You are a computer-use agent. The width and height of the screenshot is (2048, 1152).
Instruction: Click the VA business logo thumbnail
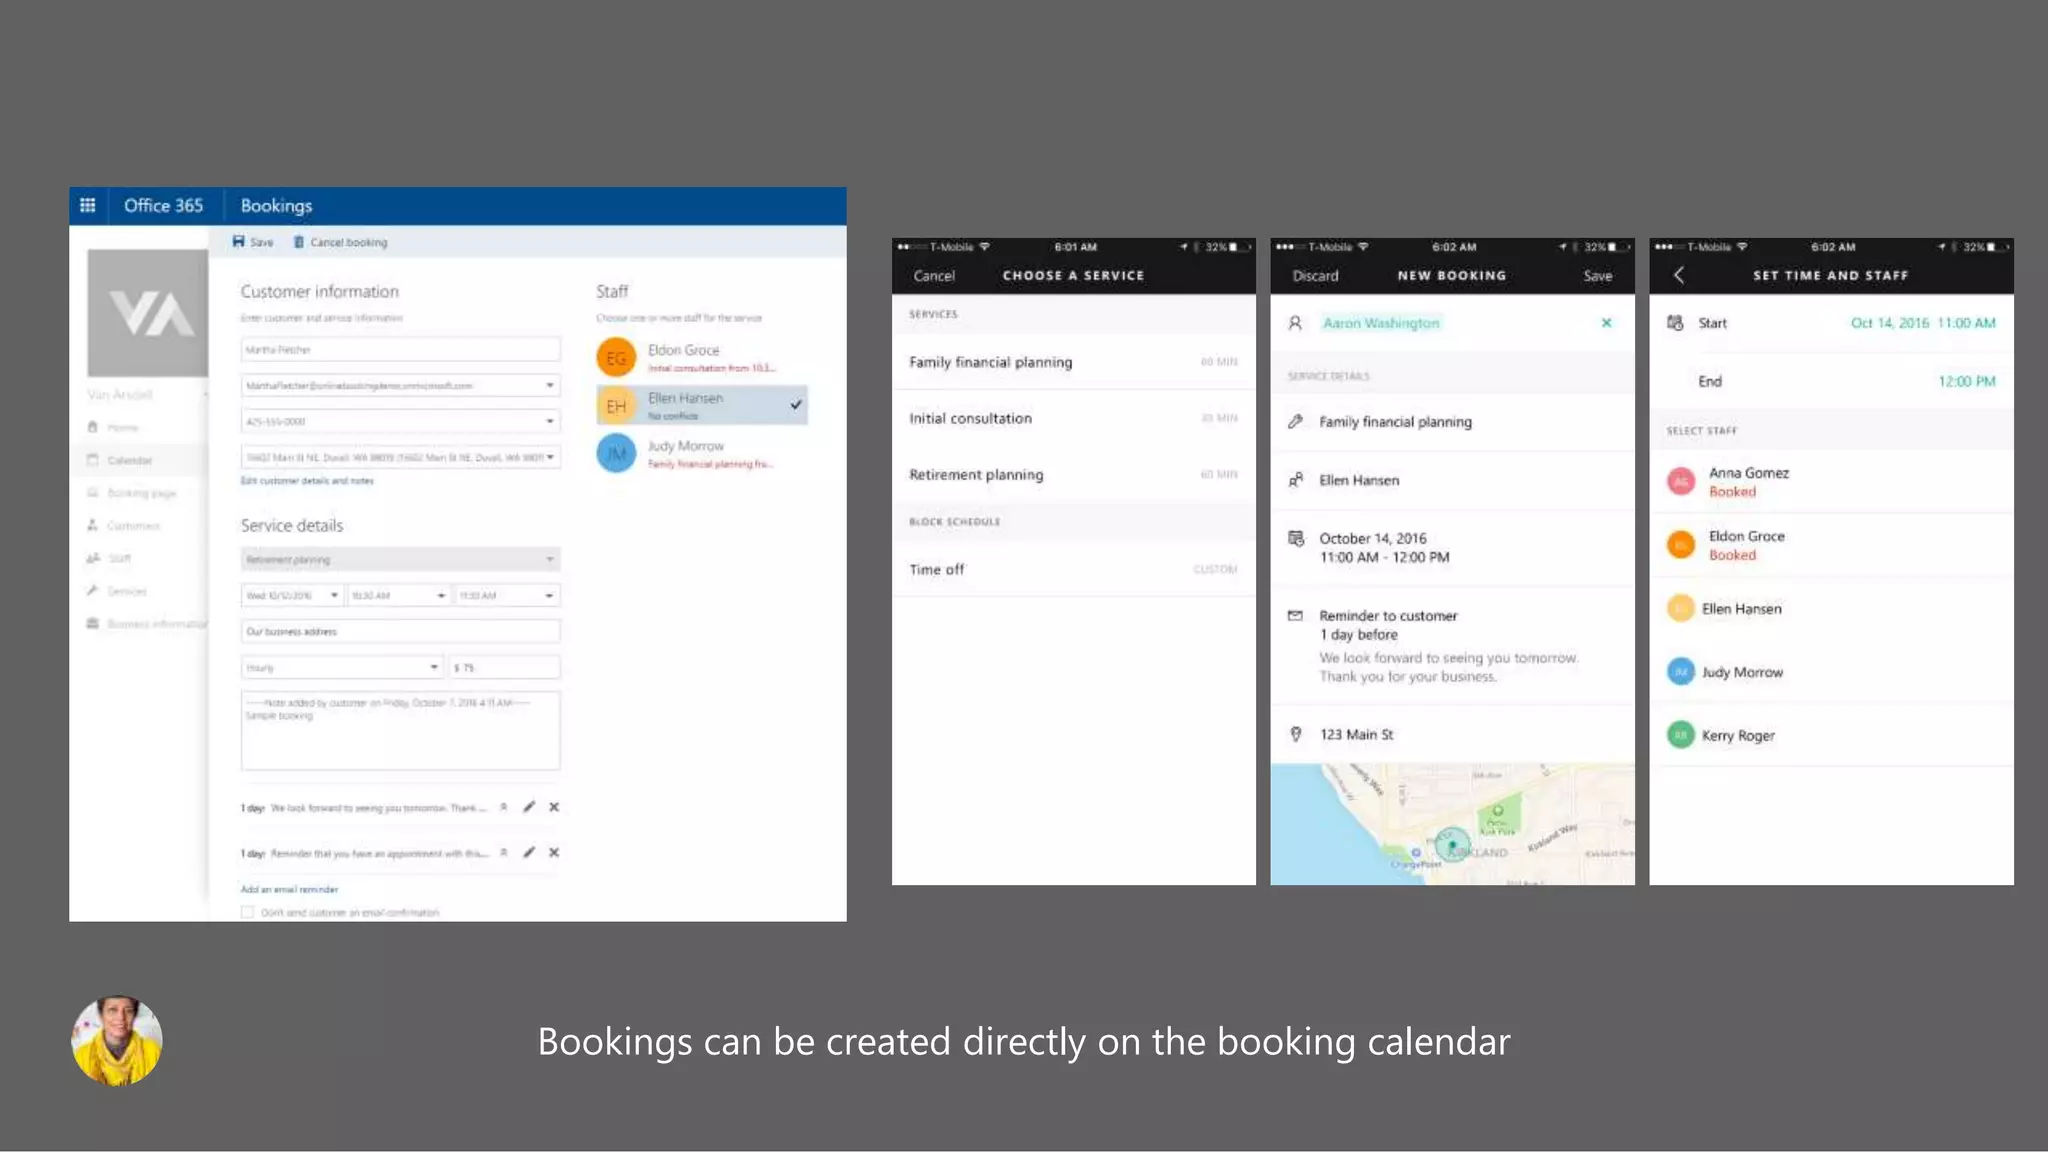coord(148,313)
